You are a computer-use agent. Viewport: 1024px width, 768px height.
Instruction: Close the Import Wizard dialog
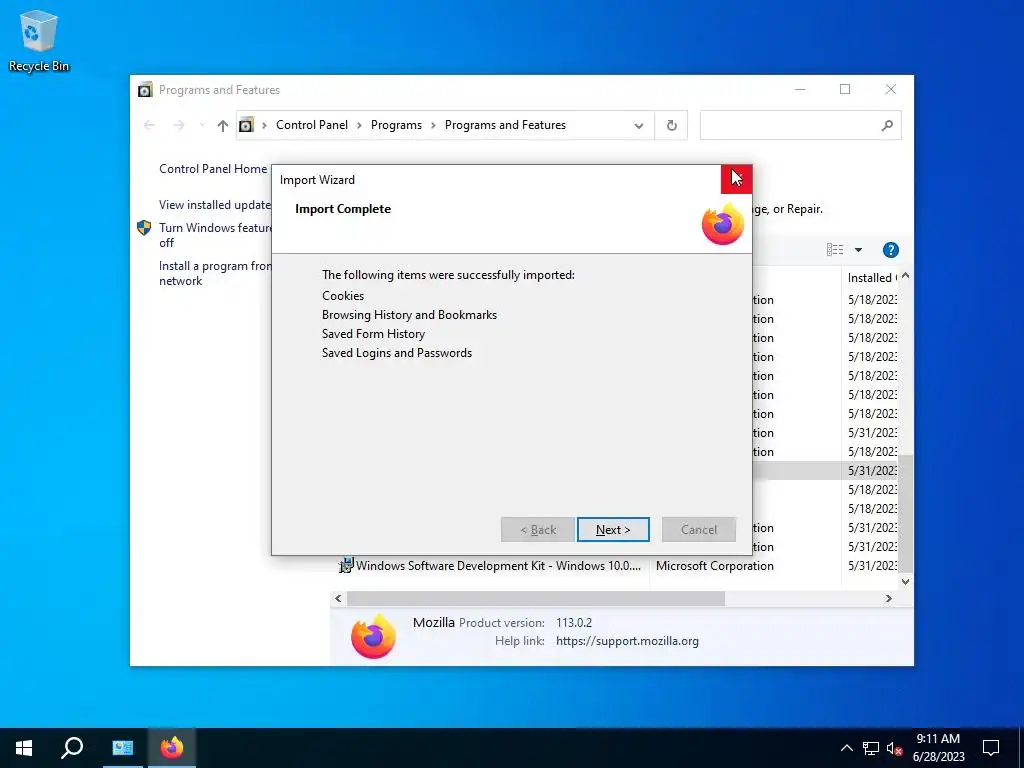pos(736,179)
